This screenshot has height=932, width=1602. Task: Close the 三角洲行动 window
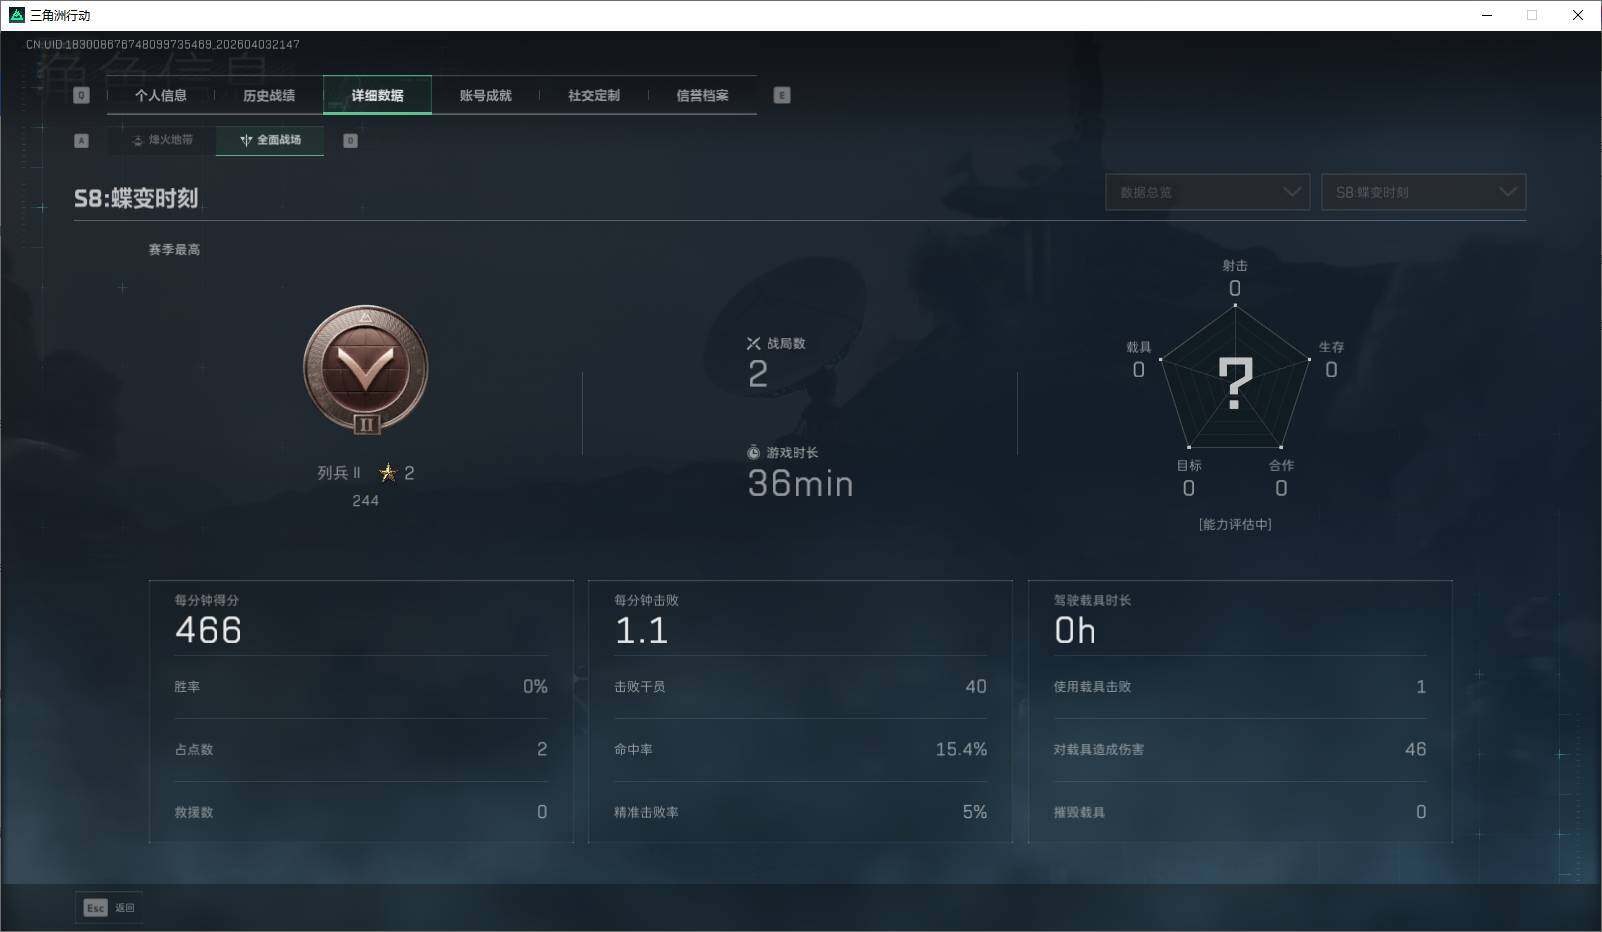click(1578, 15)
